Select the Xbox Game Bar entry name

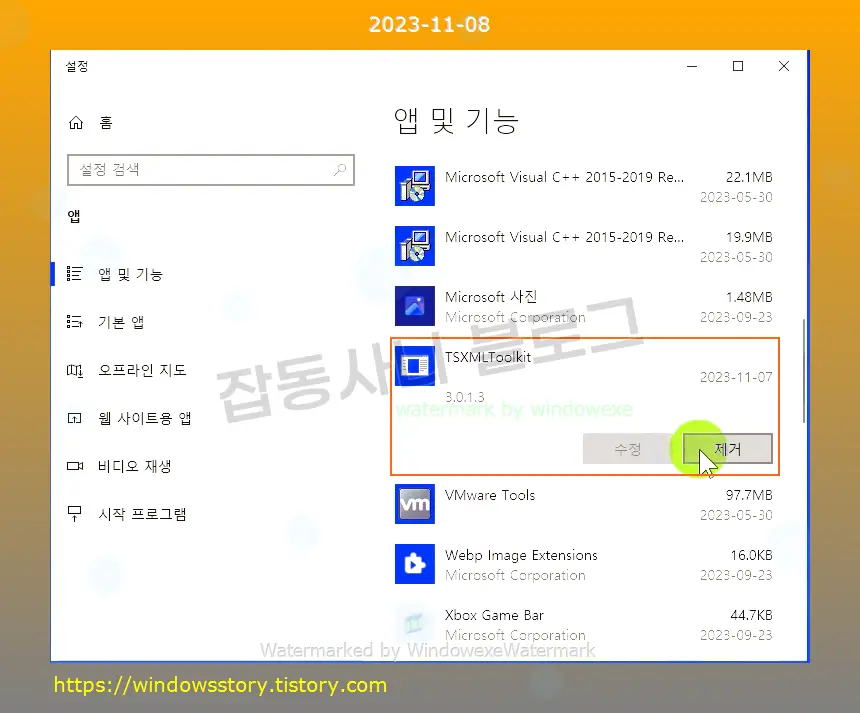point(494,615)
